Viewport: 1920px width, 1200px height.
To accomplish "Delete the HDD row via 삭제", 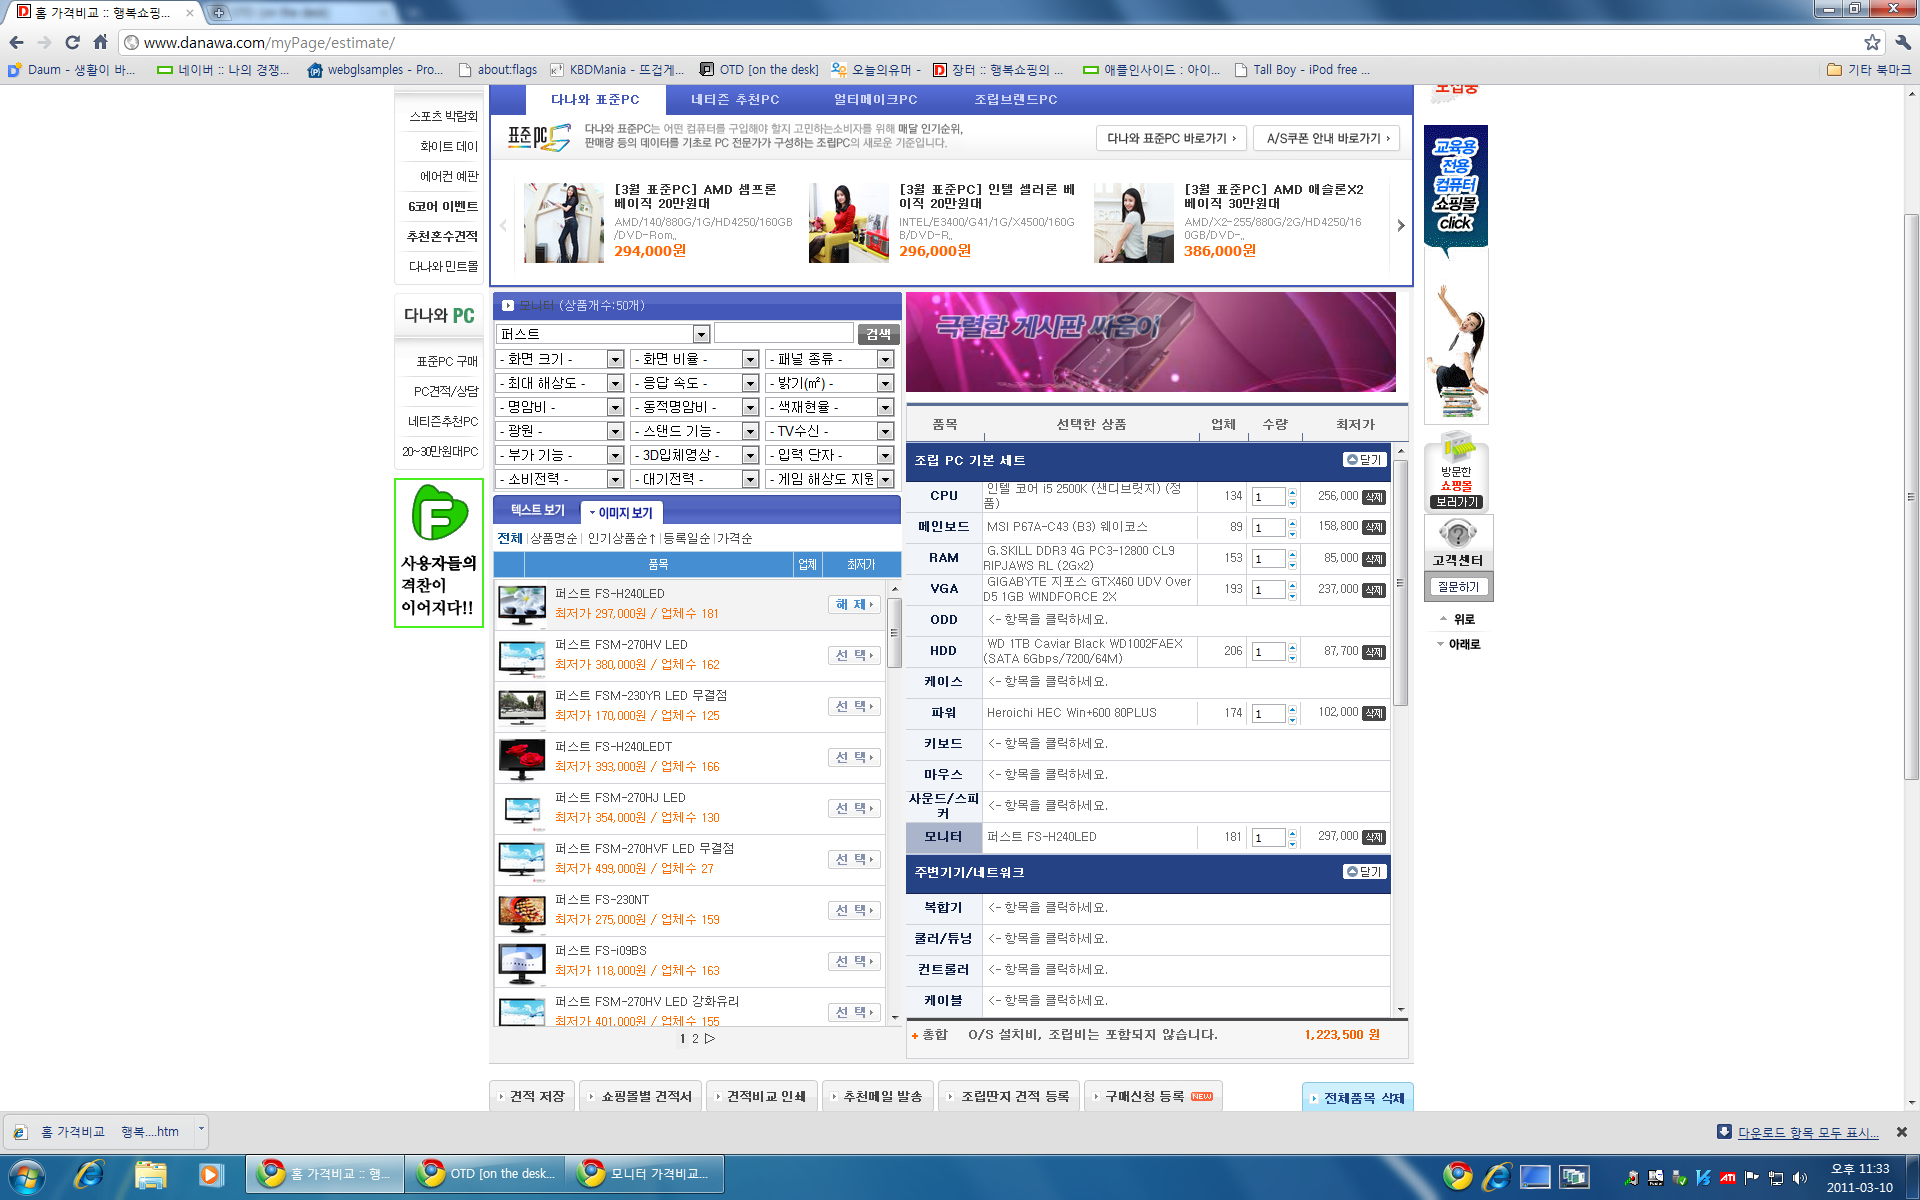I will pyautogui.click(x=1374, y=652).
